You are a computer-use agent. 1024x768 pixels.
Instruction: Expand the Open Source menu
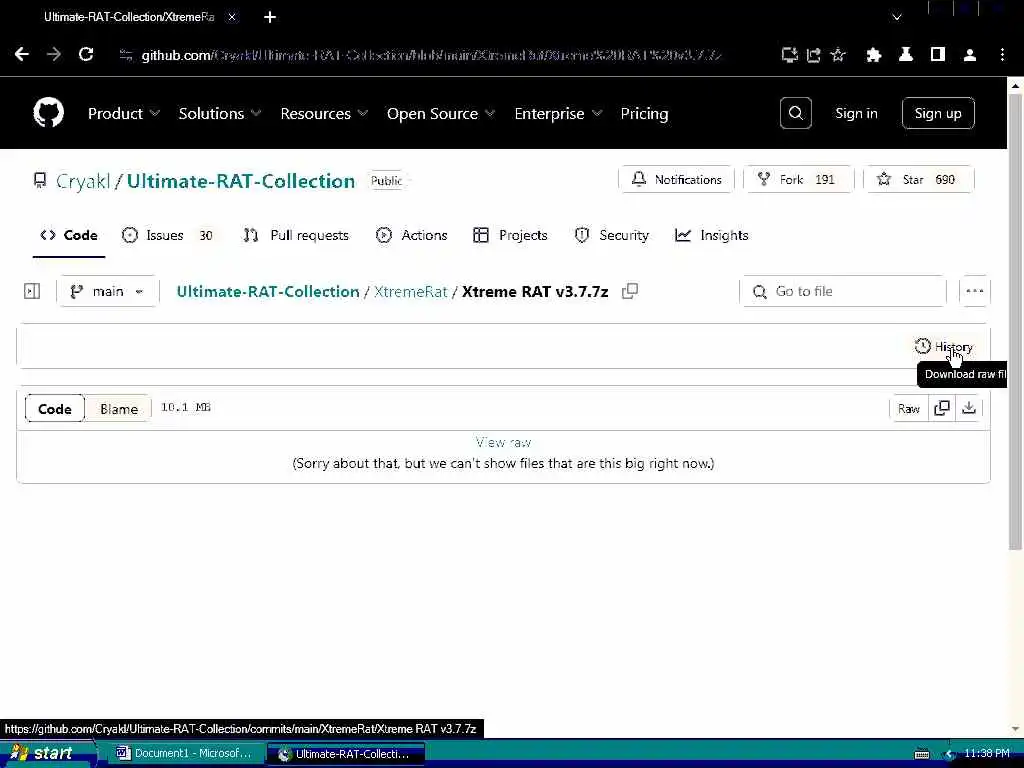[x=441, y=114]
